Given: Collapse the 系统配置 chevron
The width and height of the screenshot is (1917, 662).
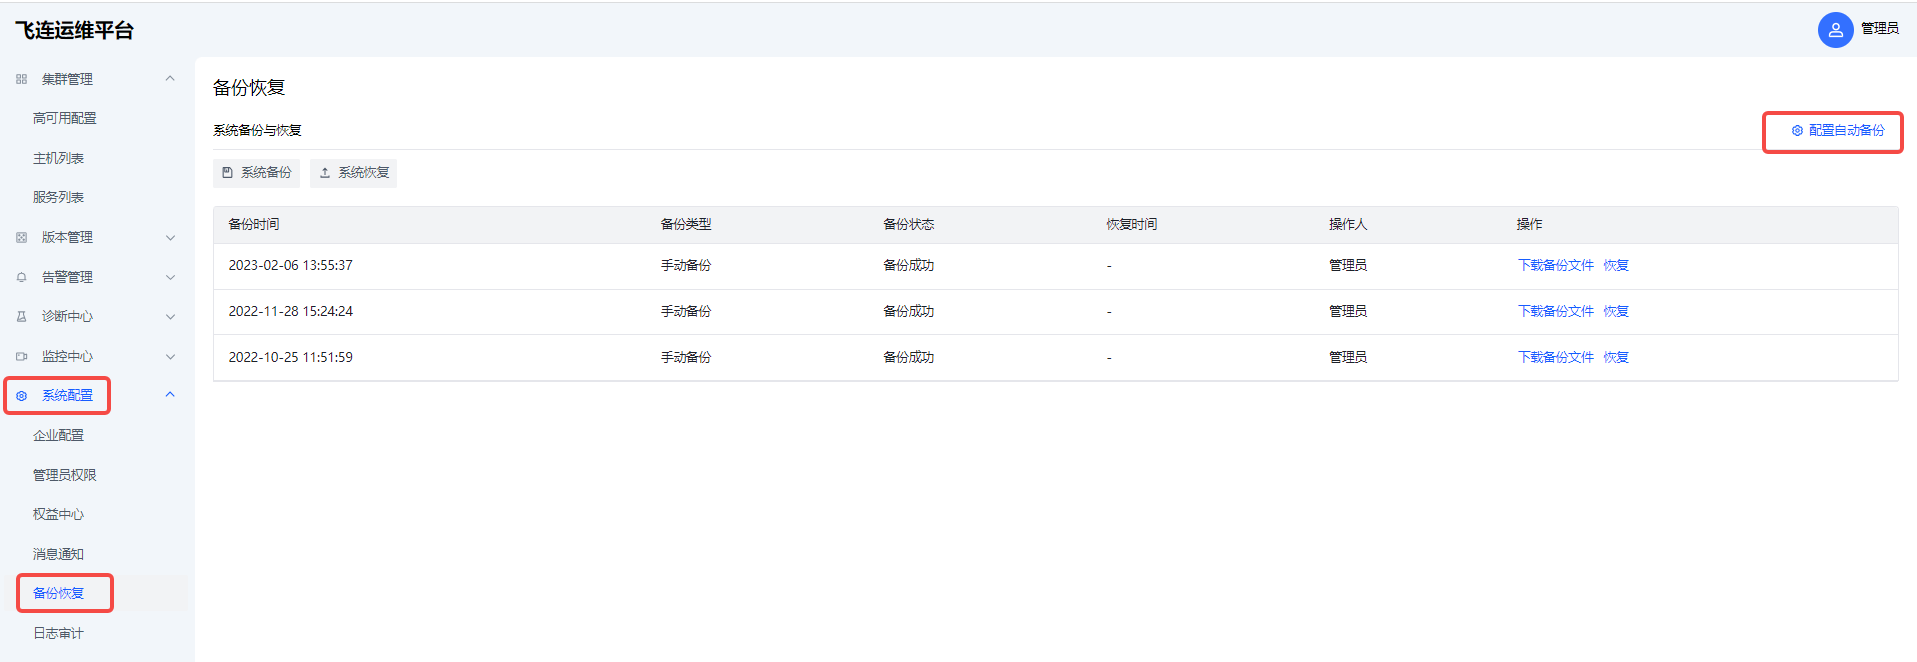Looking at the screenshot, I should (x=170, y=395).
